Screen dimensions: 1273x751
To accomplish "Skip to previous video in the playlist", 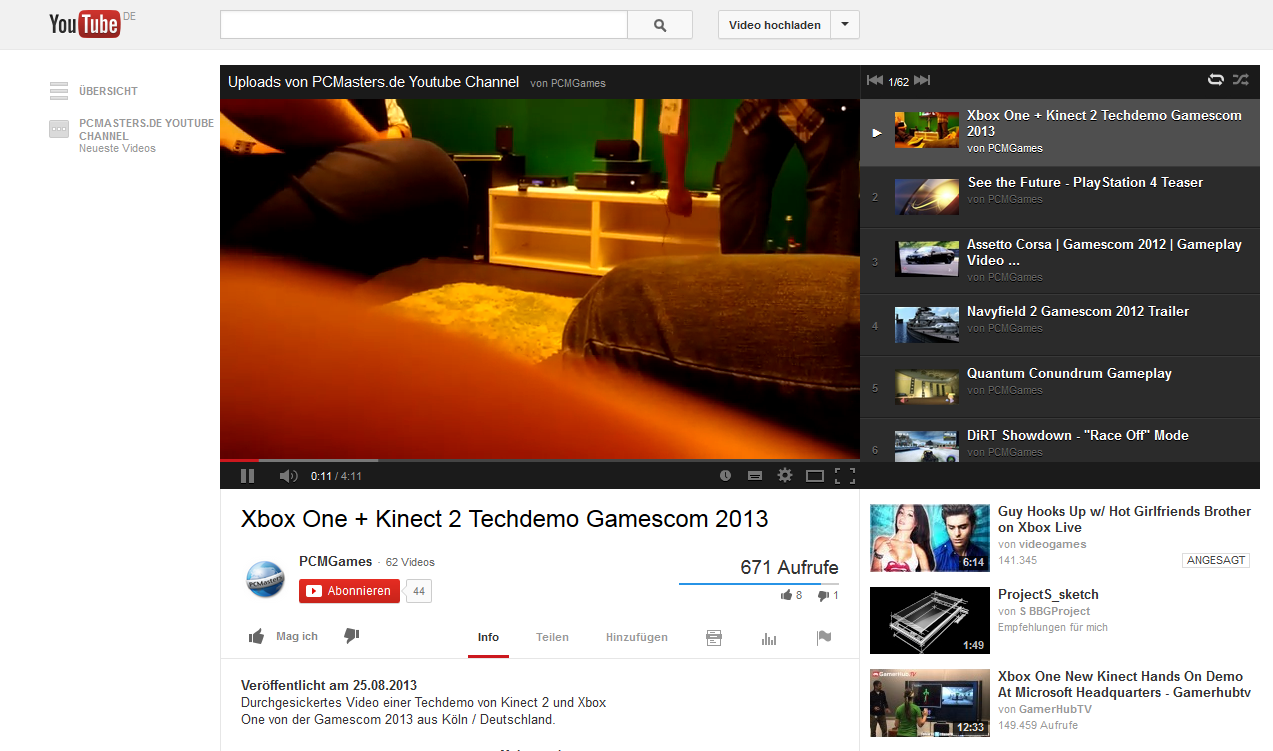I will tap(875, 81).
